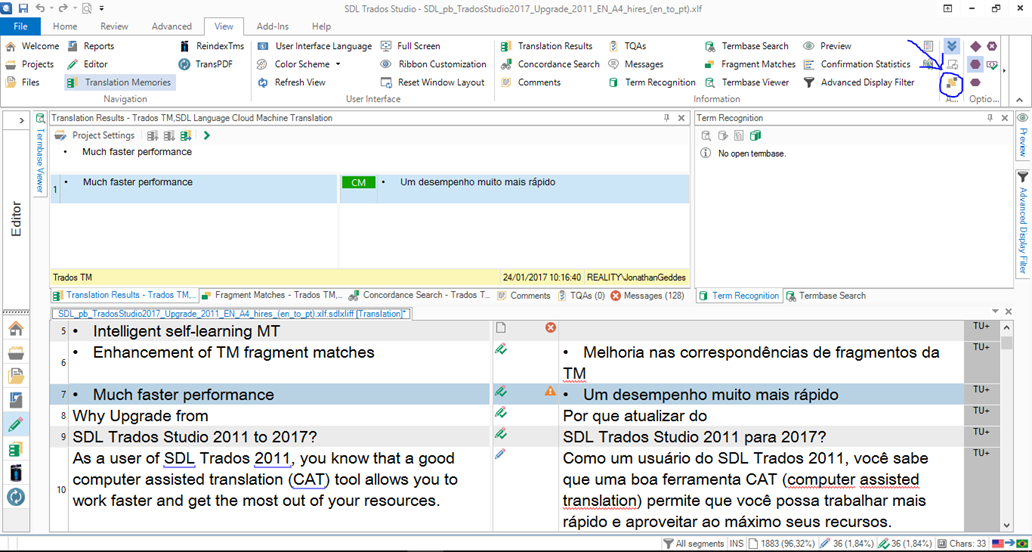Click the blue refresh icon in left navigation

(16, 496)
